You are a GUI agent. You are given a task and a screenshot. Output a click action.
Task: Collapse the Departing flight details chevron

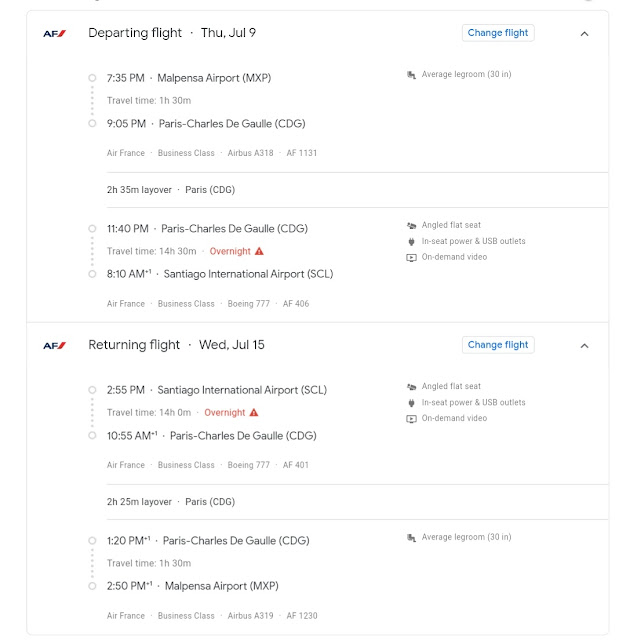(x=584, y=34)
